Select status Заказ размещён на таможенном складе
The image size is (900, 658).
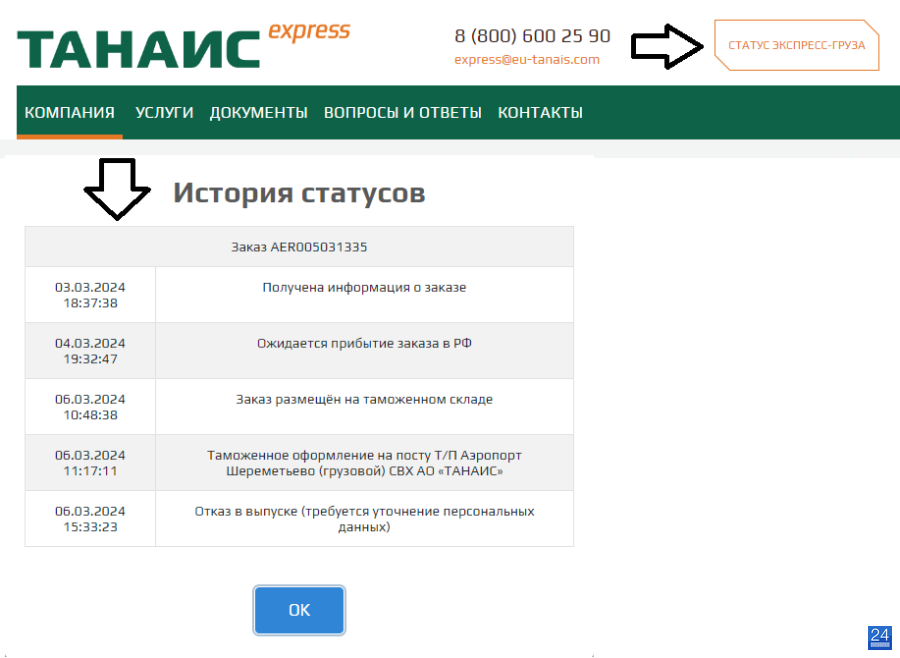coord(364,400)
